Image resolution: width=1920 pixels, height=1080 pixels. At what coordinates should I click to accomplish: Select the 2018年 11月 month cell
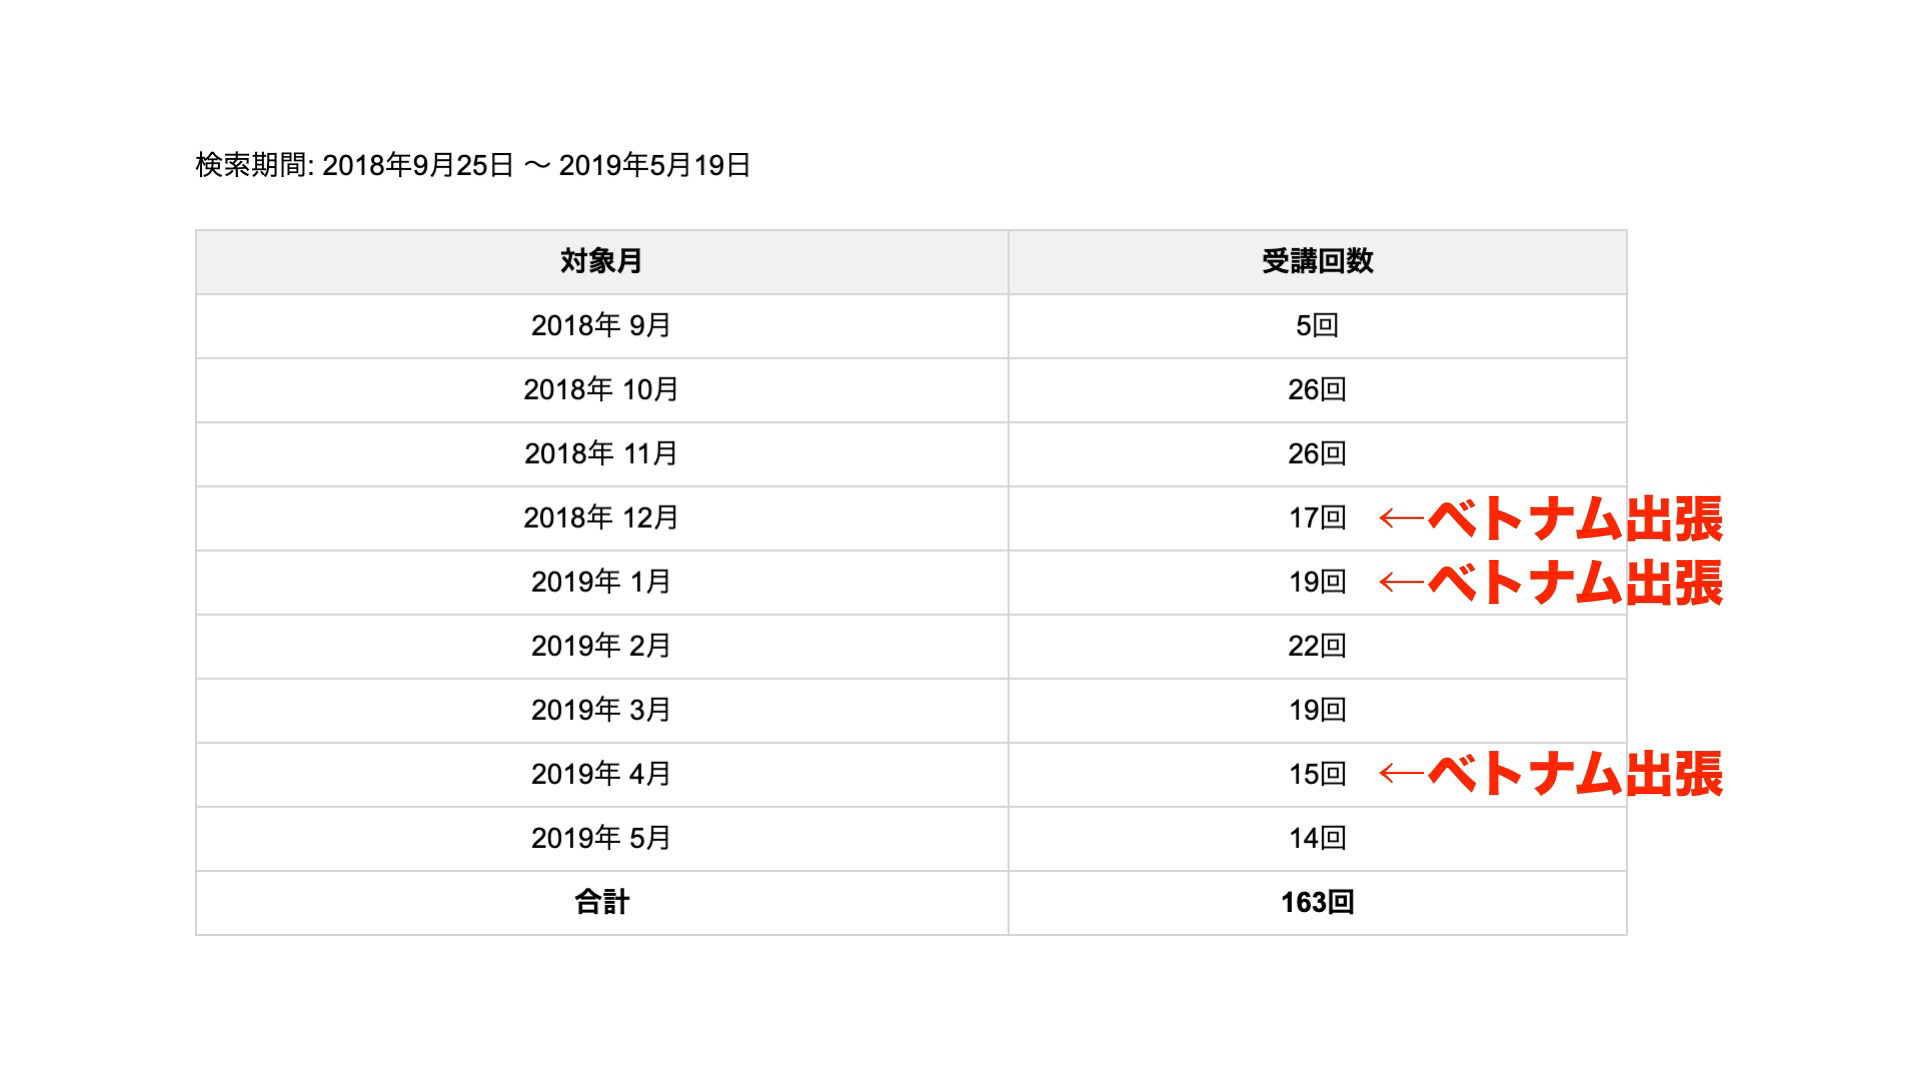(602, 454)
